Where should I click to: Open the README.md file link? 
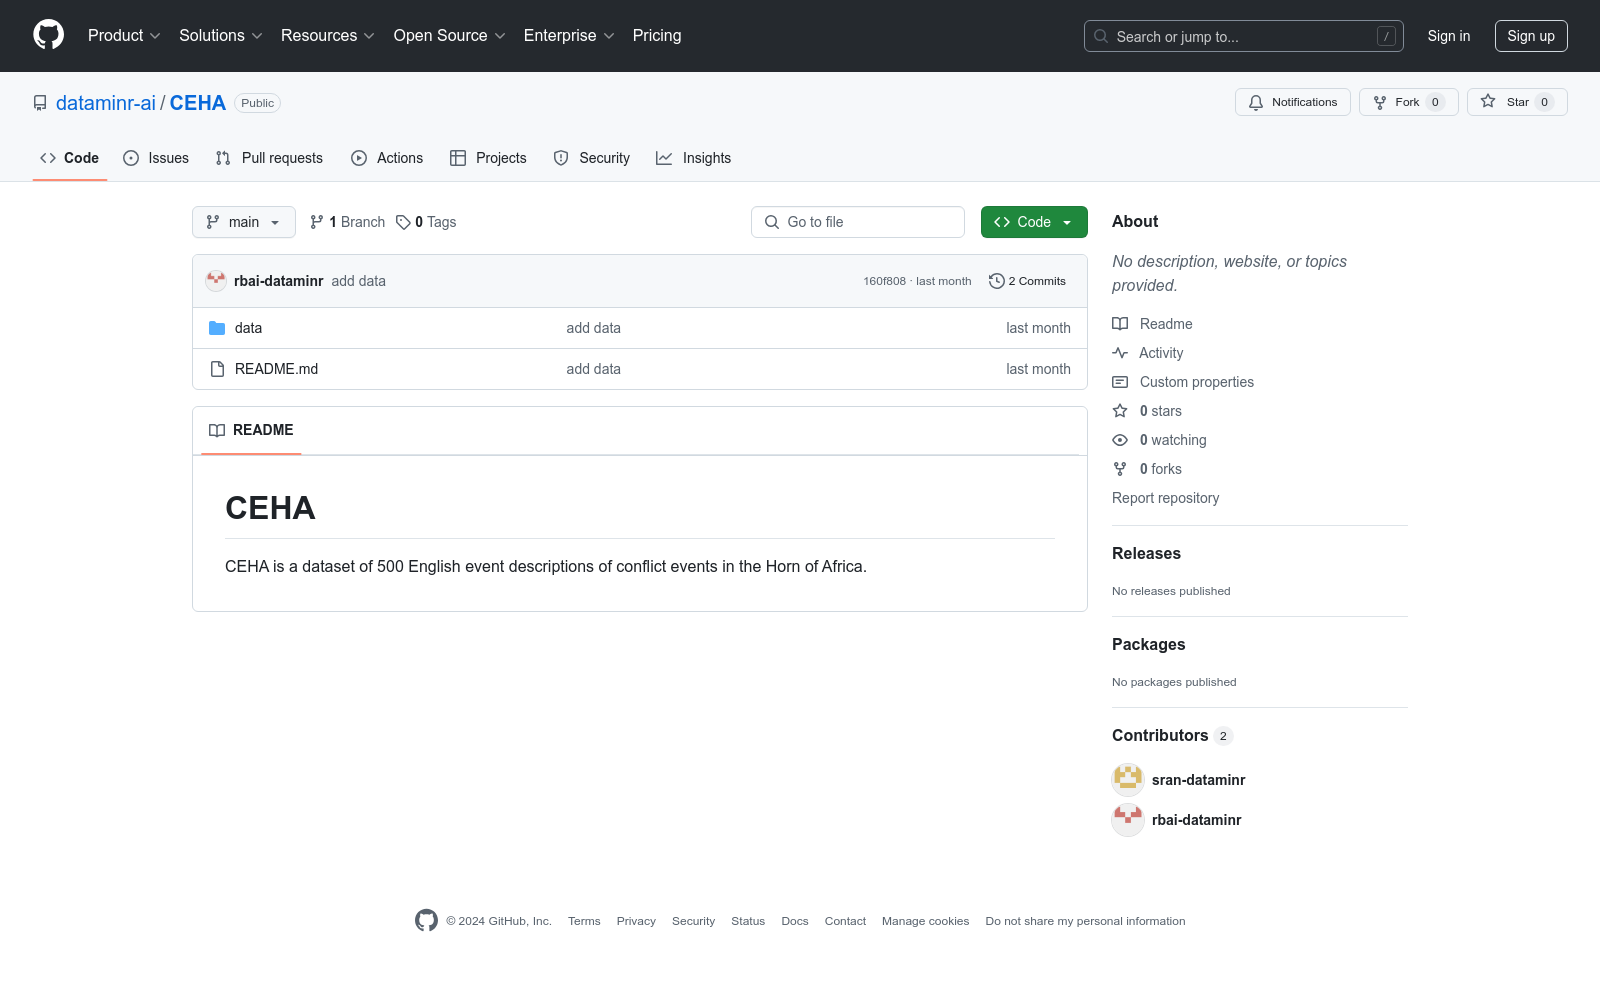[276, 369]
